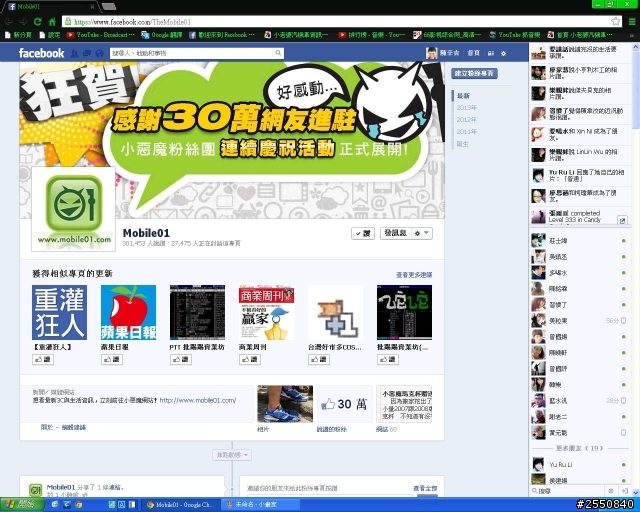Hide the chat sidebar with the arrow icon
The height and width of the screenshot is (512, 640).
click(624, 491)
